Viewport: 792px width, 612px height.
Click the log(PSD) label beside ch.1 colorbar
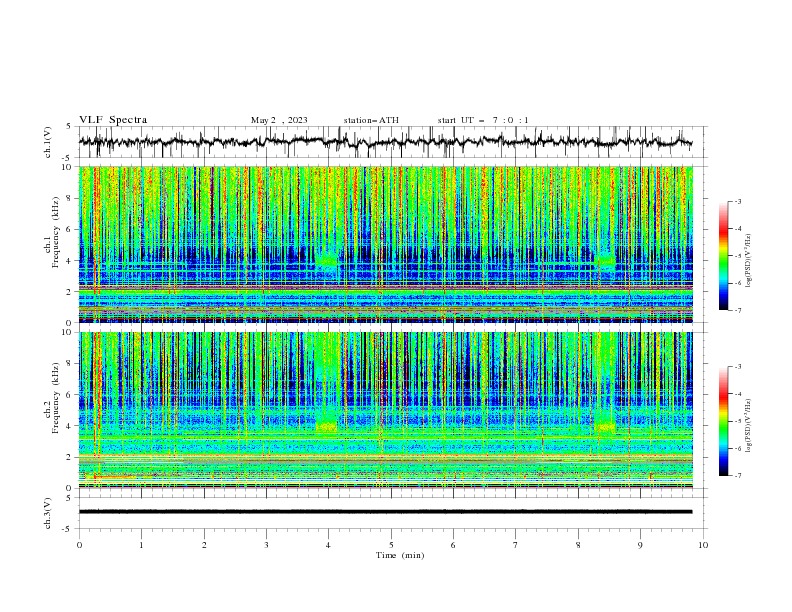coord(748,261)
